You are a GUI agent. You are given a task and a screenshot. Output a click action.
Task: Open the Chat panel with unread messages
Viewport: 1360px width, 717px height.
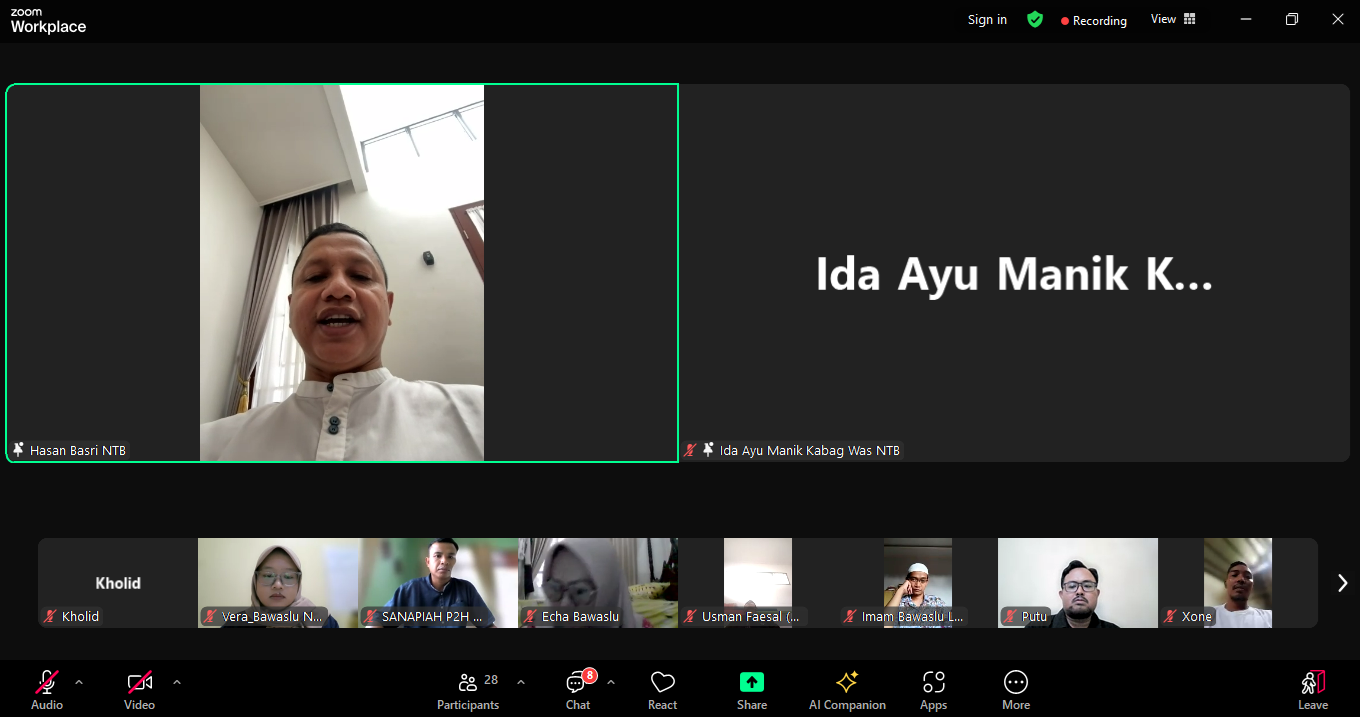click(x=577, y=690)
